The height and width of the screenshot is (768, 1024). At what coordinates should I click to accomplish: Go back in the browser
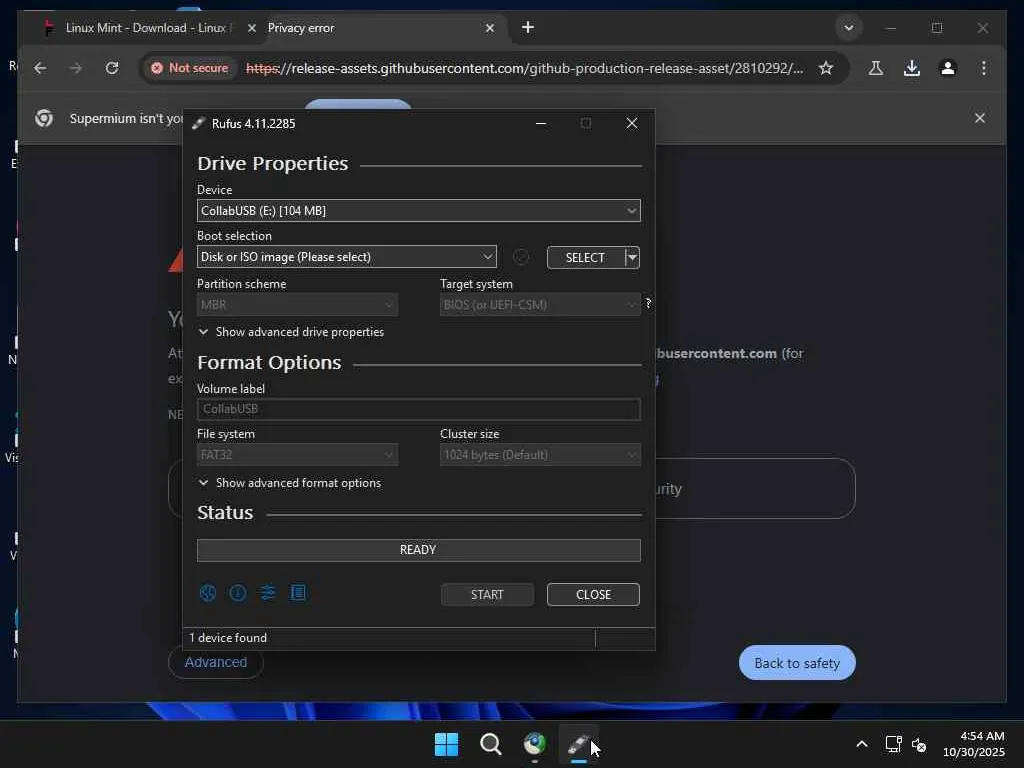click(x=40, y=68)
